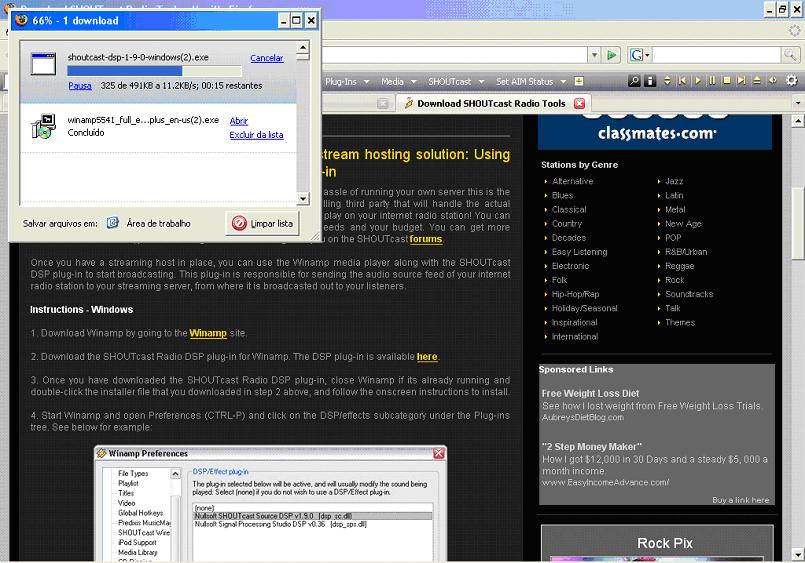The image size is (805, 563).
Task: Cancel the shoutcast-dsp download (Cancelar)
Action: click(x=266, y=58)
